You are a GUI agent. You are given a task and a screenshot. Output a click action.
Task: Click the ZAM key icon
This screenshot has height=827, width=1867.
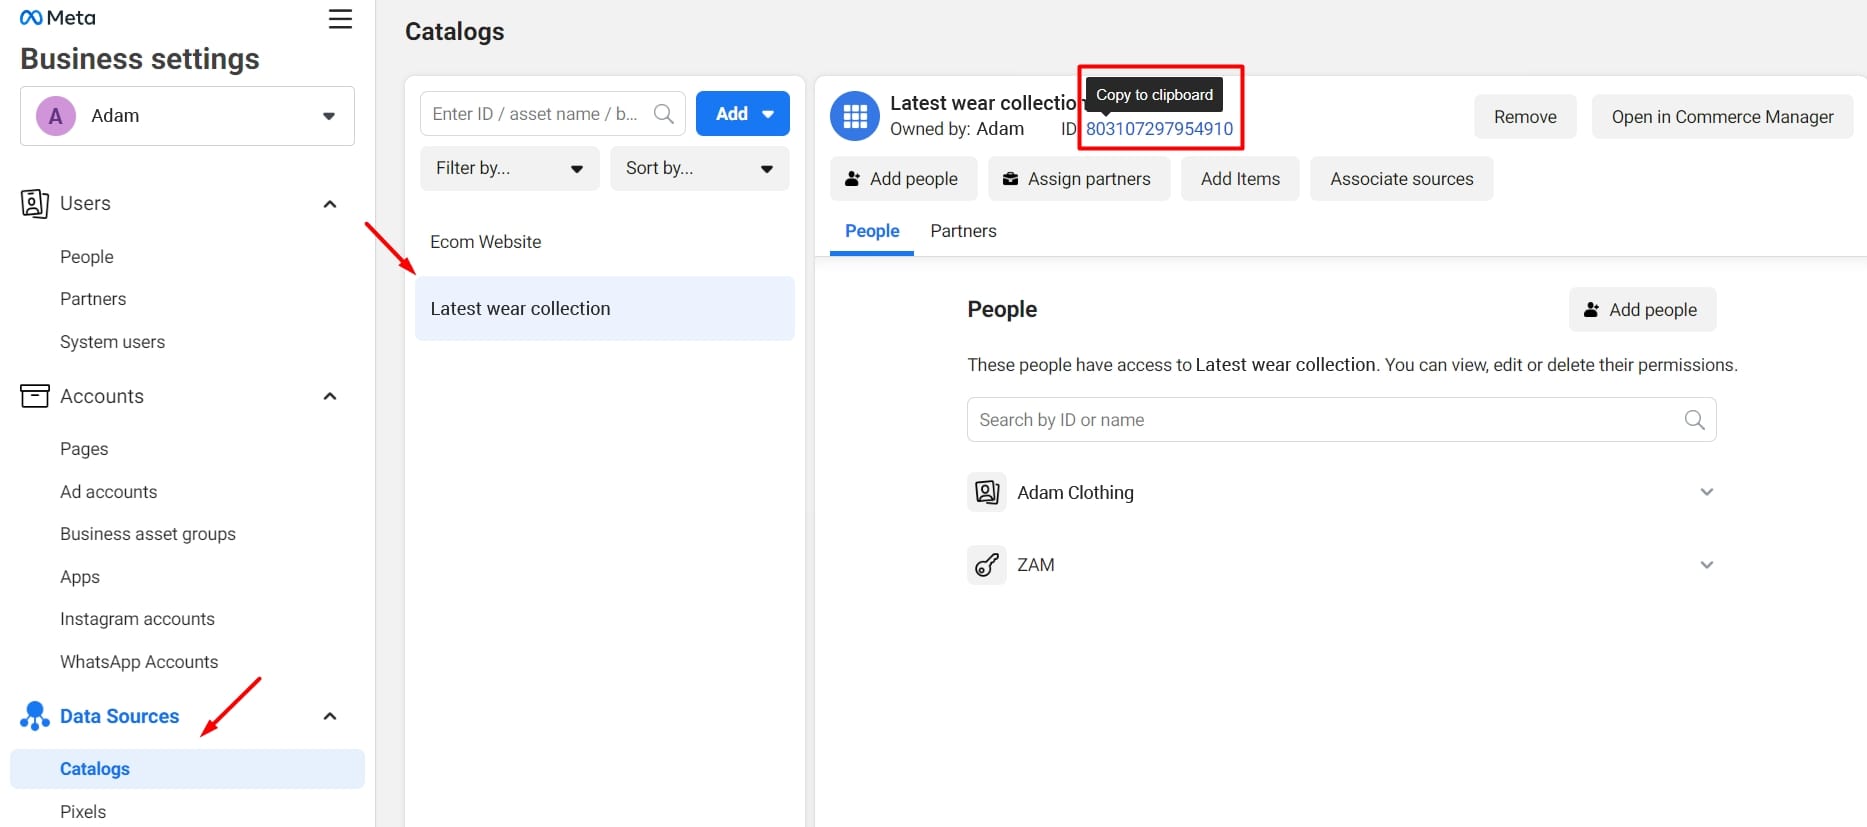987,565
